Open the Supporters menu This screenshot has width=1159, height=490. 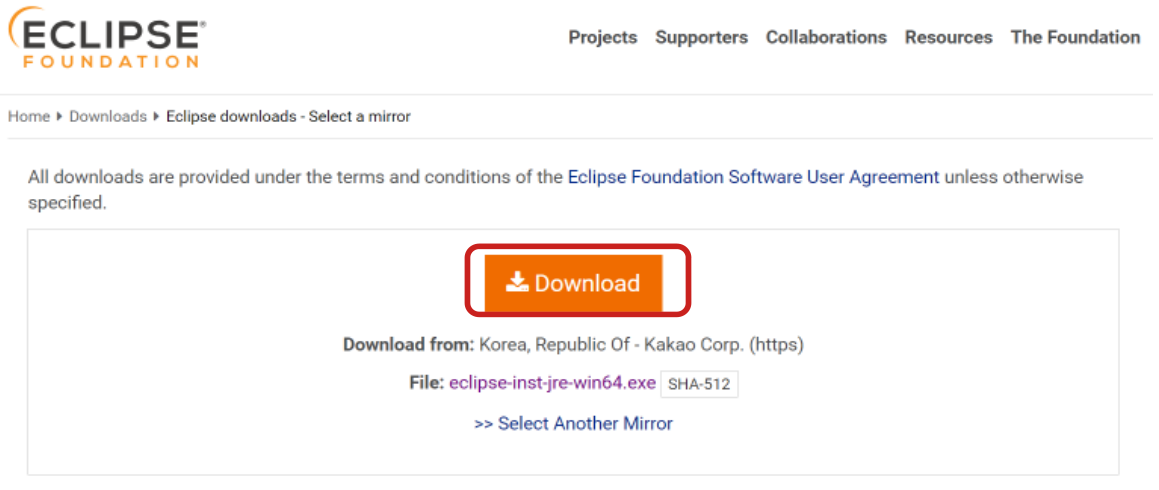701,37
